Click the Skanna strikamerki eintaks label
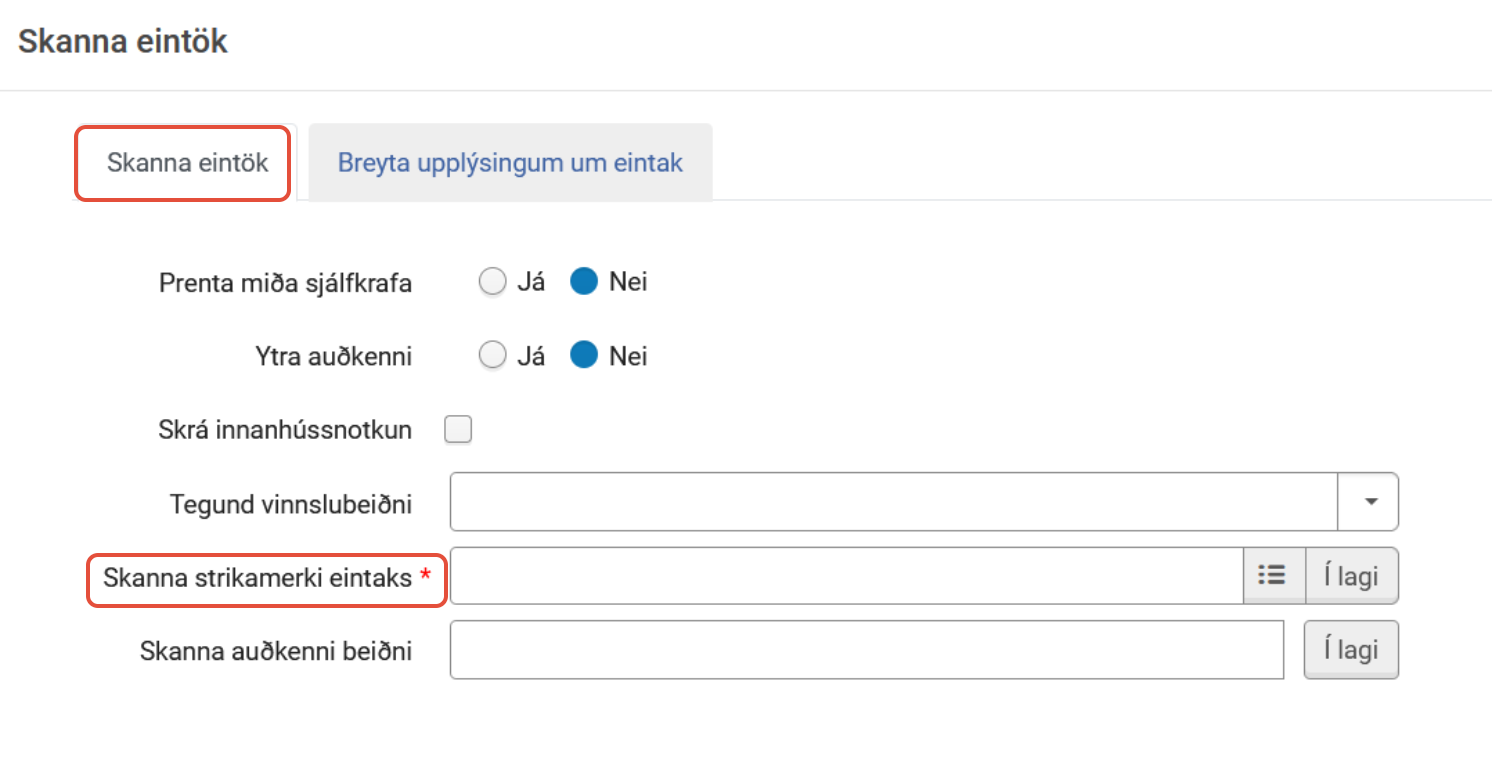The image size is (1492, 757). coord(258,577)
